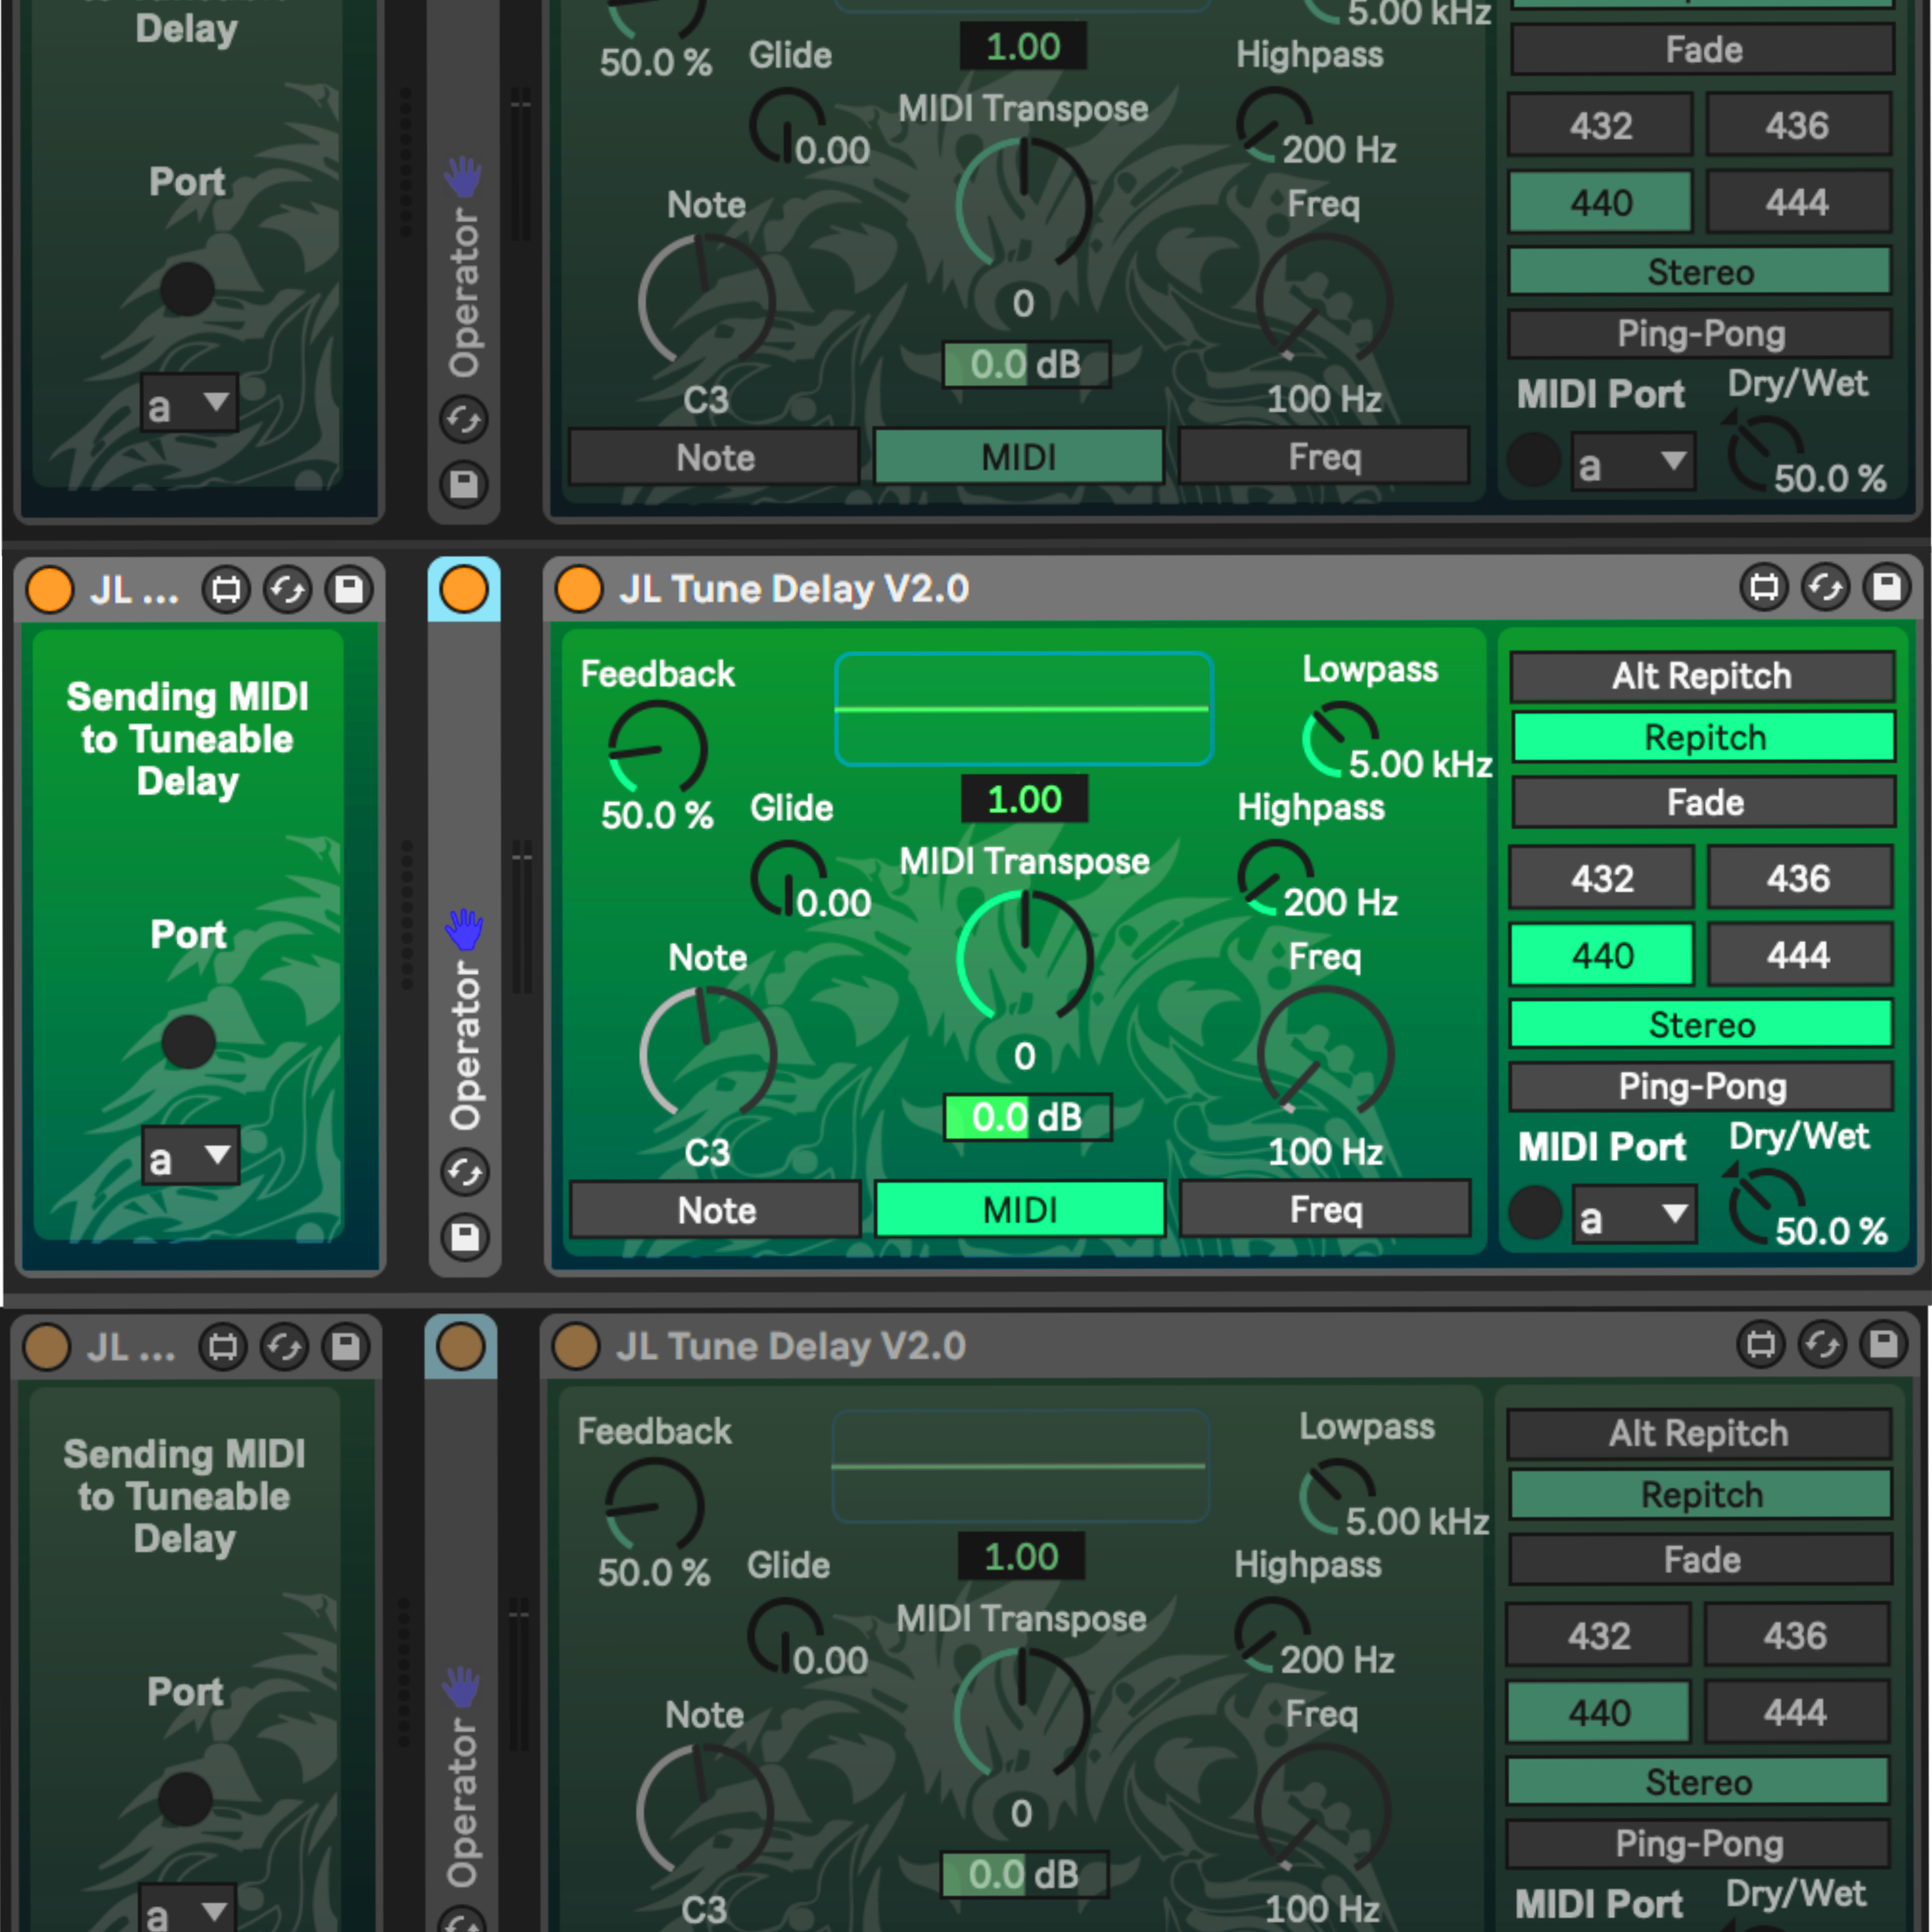Click hot-swap icon in bright JL Tune Delay header
Image resolution: width=1932 pixels, height=1932 pixels.
click(x=1825, y=587)
